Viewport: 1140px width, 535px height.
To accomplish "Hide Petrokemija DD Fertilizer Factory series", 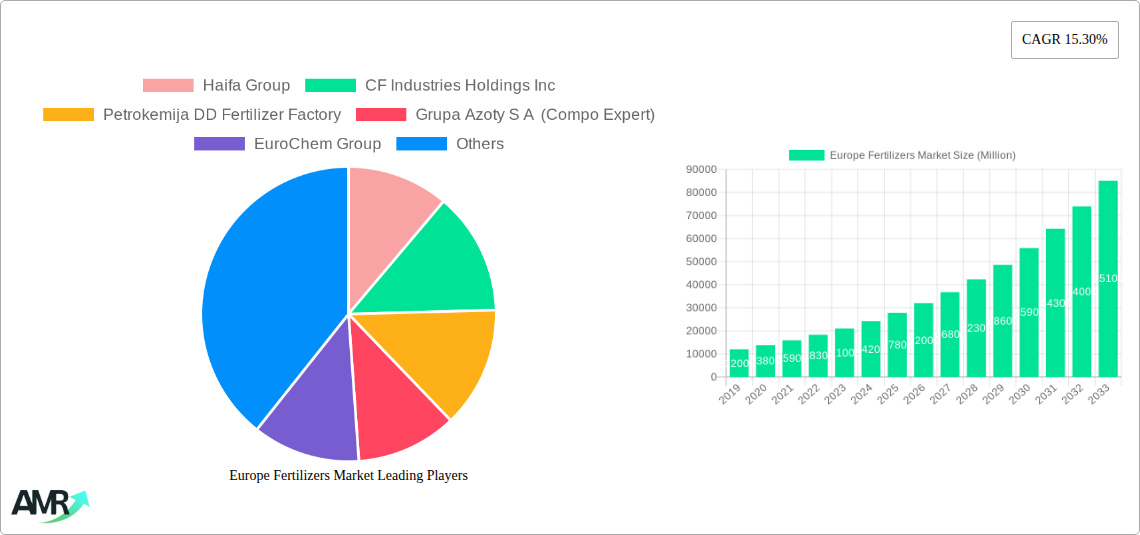I will 192,115.
